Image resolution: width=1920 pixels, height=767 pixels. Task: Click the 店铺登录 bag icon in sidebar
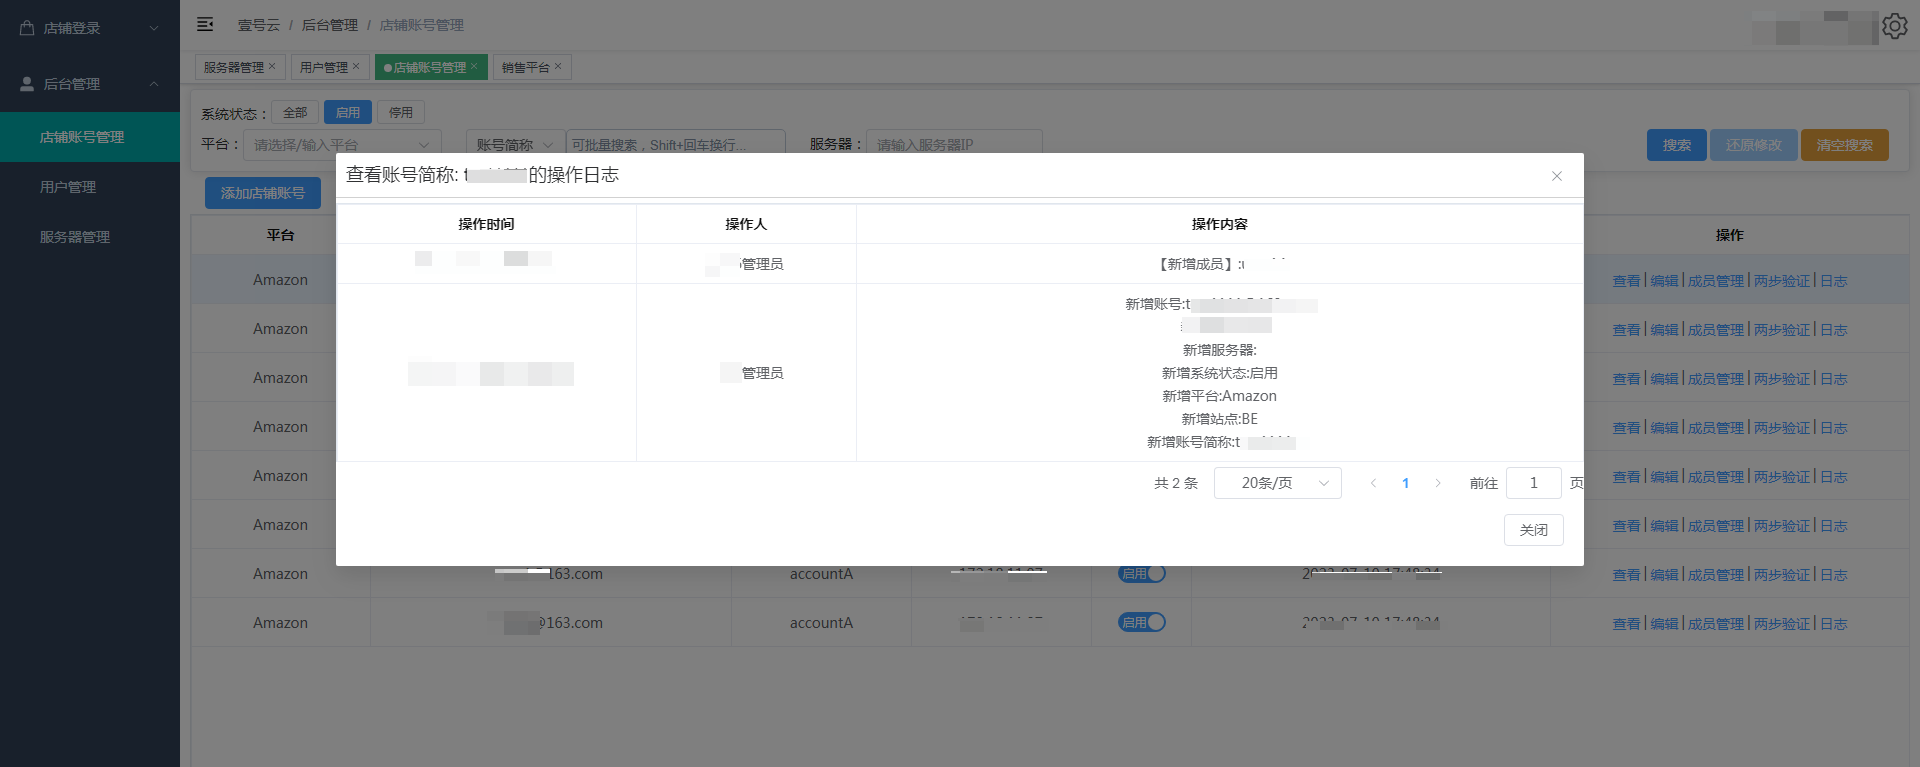[x=27, y=28]
